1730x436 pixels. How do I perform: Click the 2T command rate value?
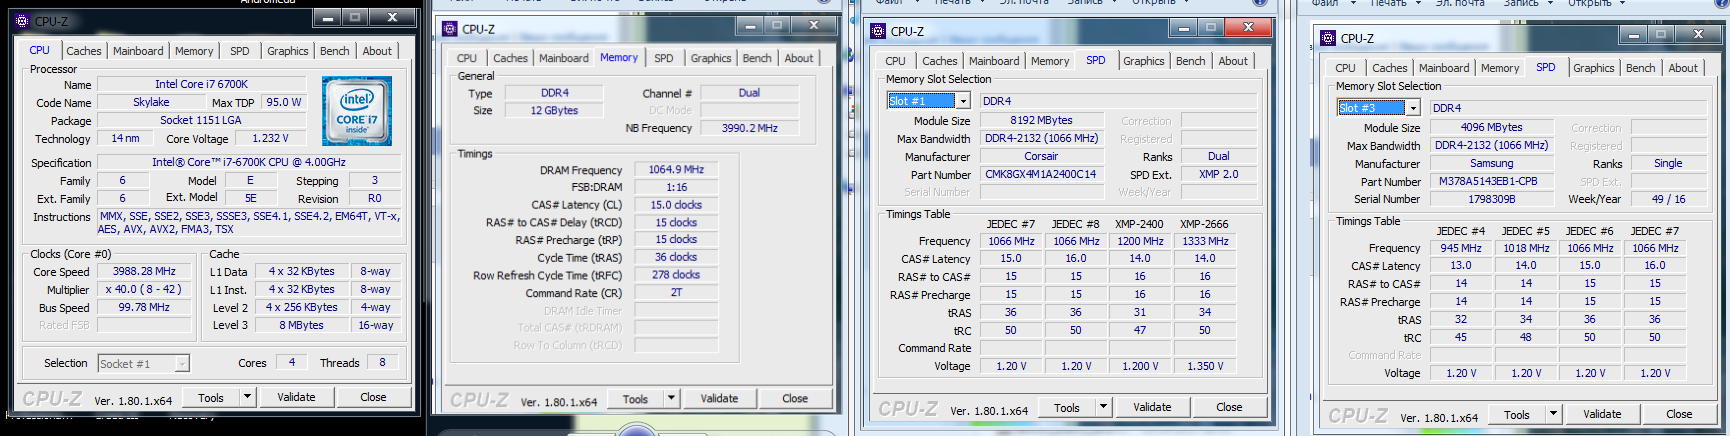click(677, 292)
